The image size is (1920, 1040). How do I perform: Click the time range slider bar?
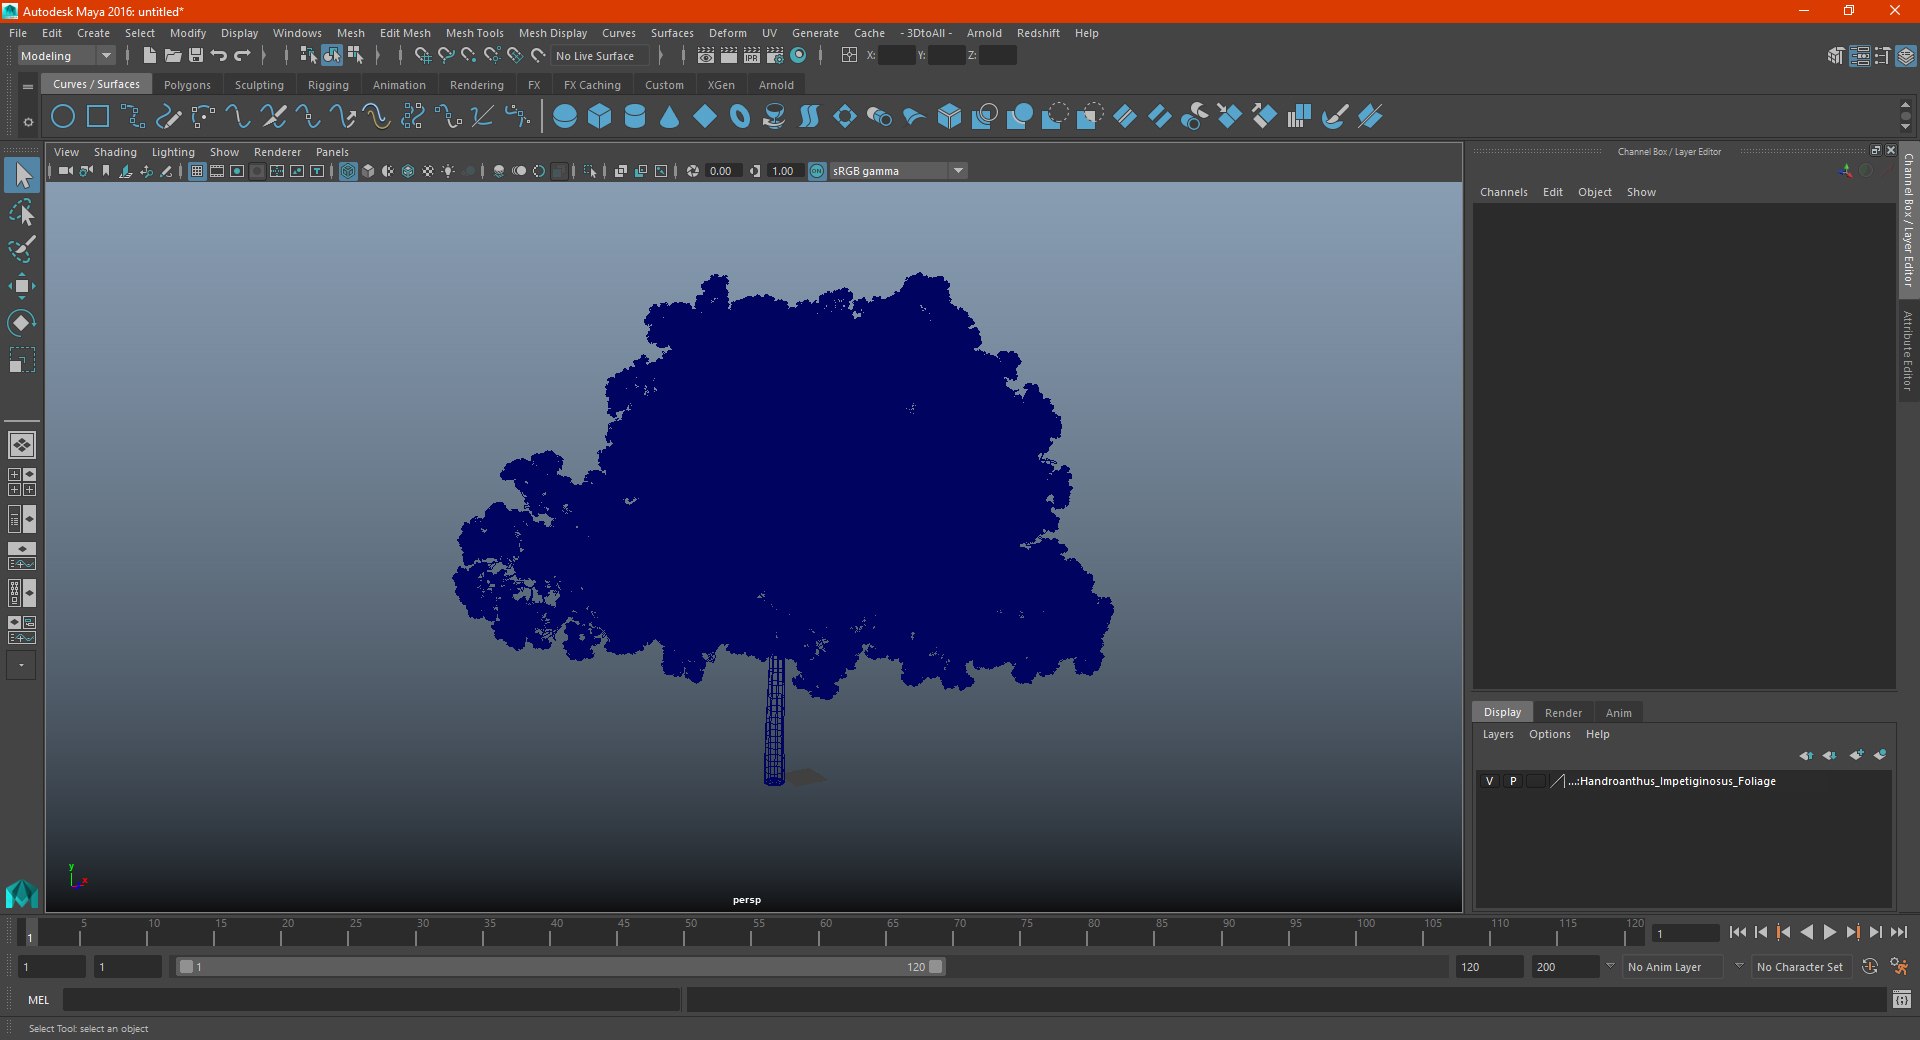coord(560,967)
